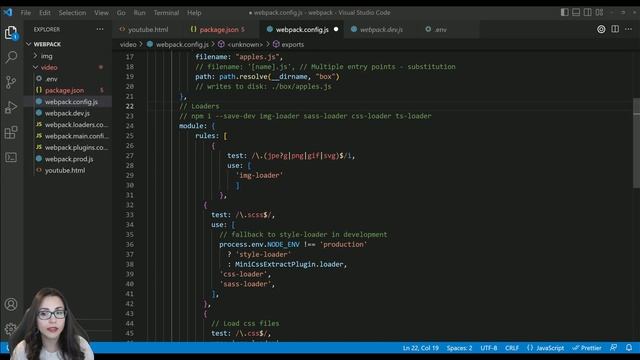Open the Extensions view

11,132
